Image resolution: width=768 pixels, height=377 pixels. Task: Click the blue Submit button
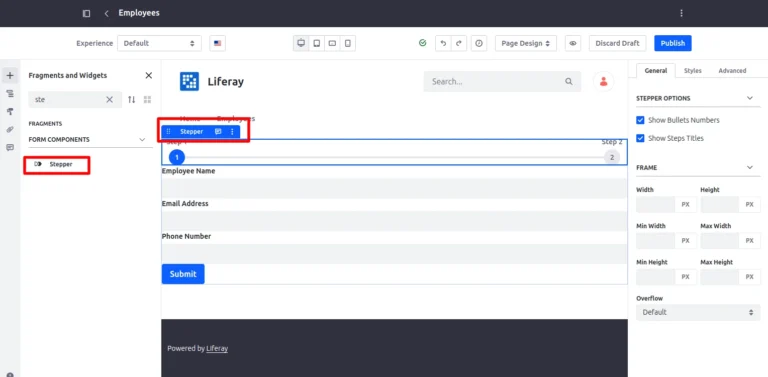point(183,274)
